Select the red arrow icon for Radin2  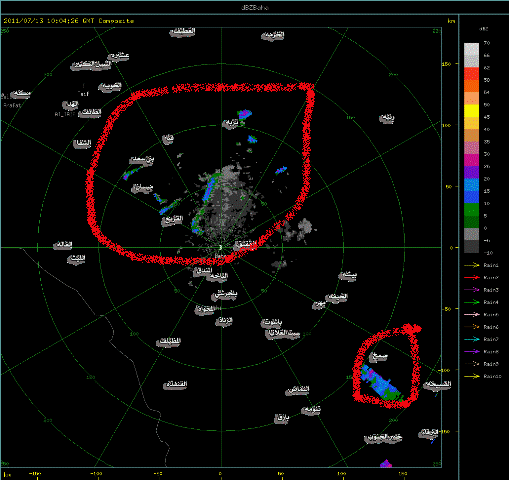point(472,277)
